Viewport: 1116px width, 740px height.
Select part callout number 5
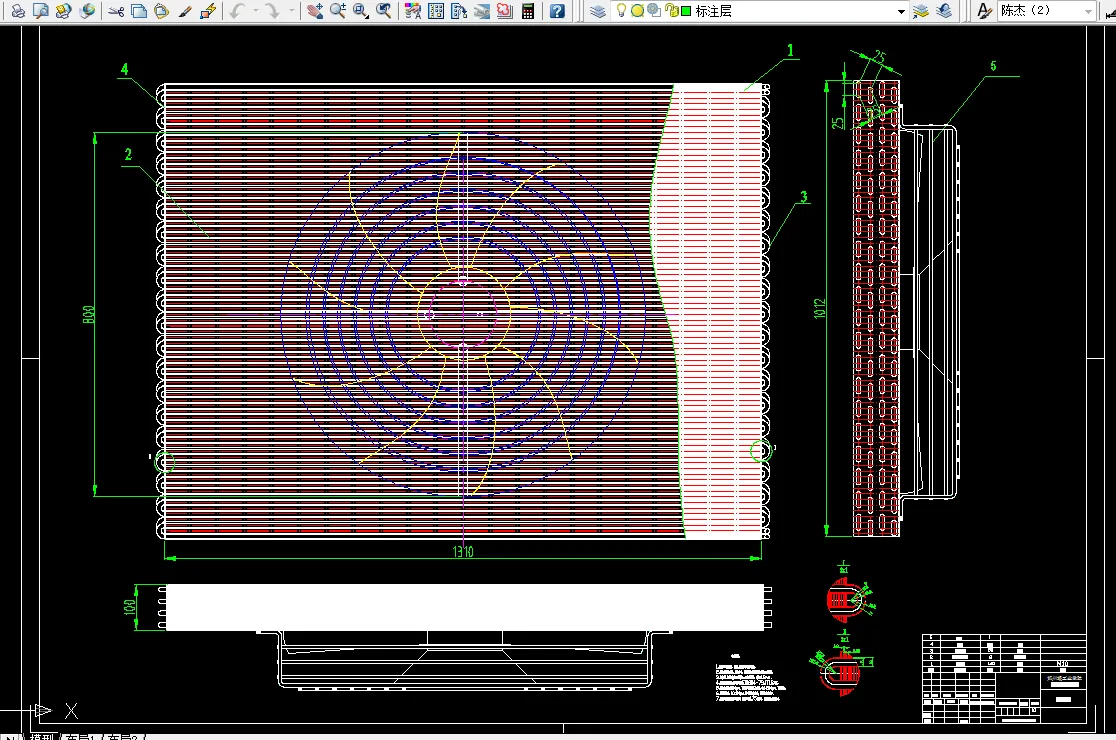point(994,66)
